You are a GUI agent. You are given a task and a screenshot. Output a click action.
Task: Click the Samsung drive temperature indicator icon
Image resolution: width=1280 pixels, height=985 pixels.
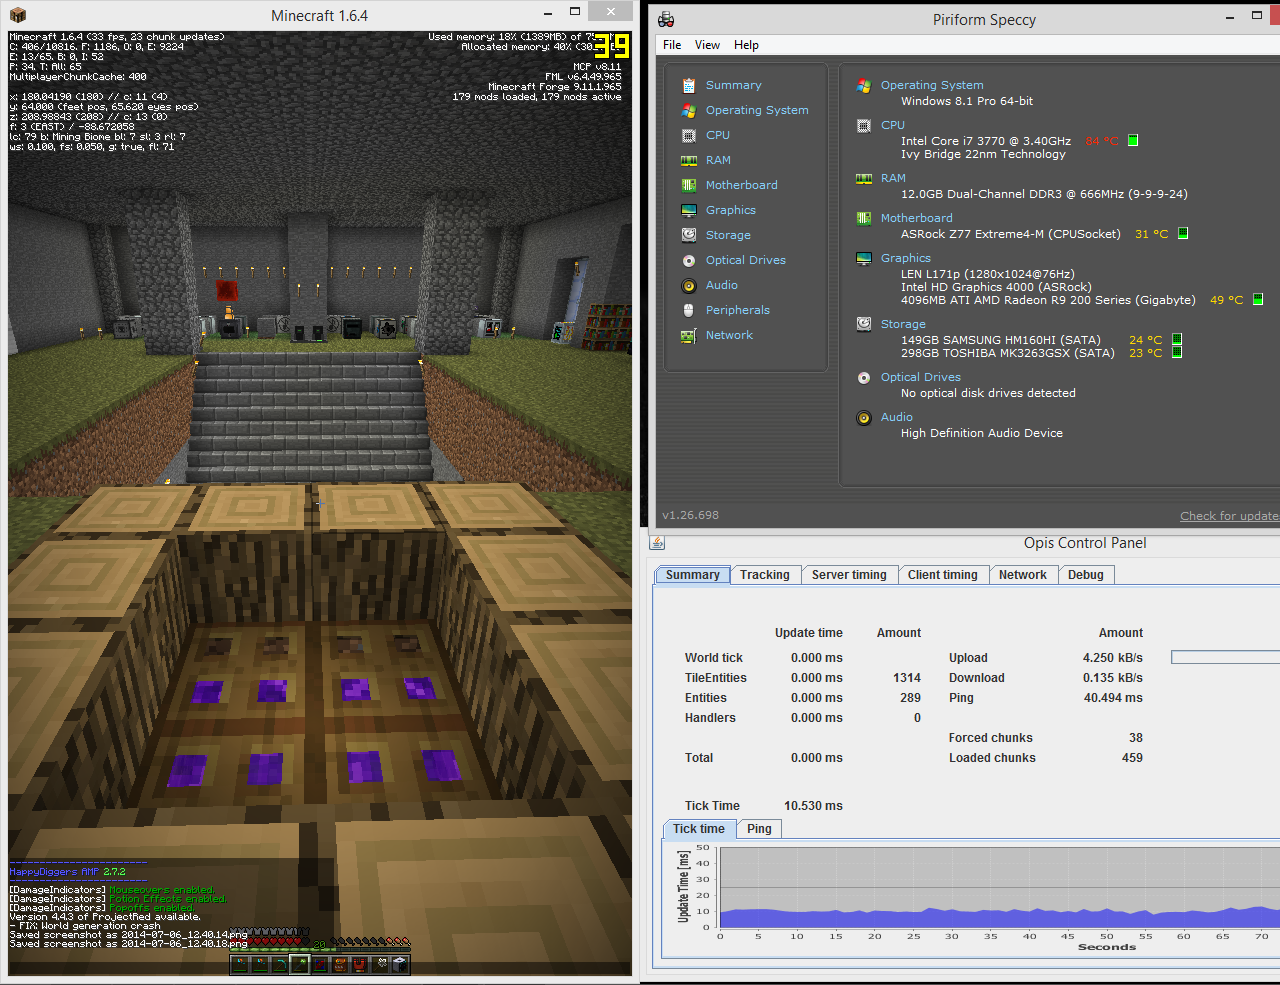tap(1177, 339)
